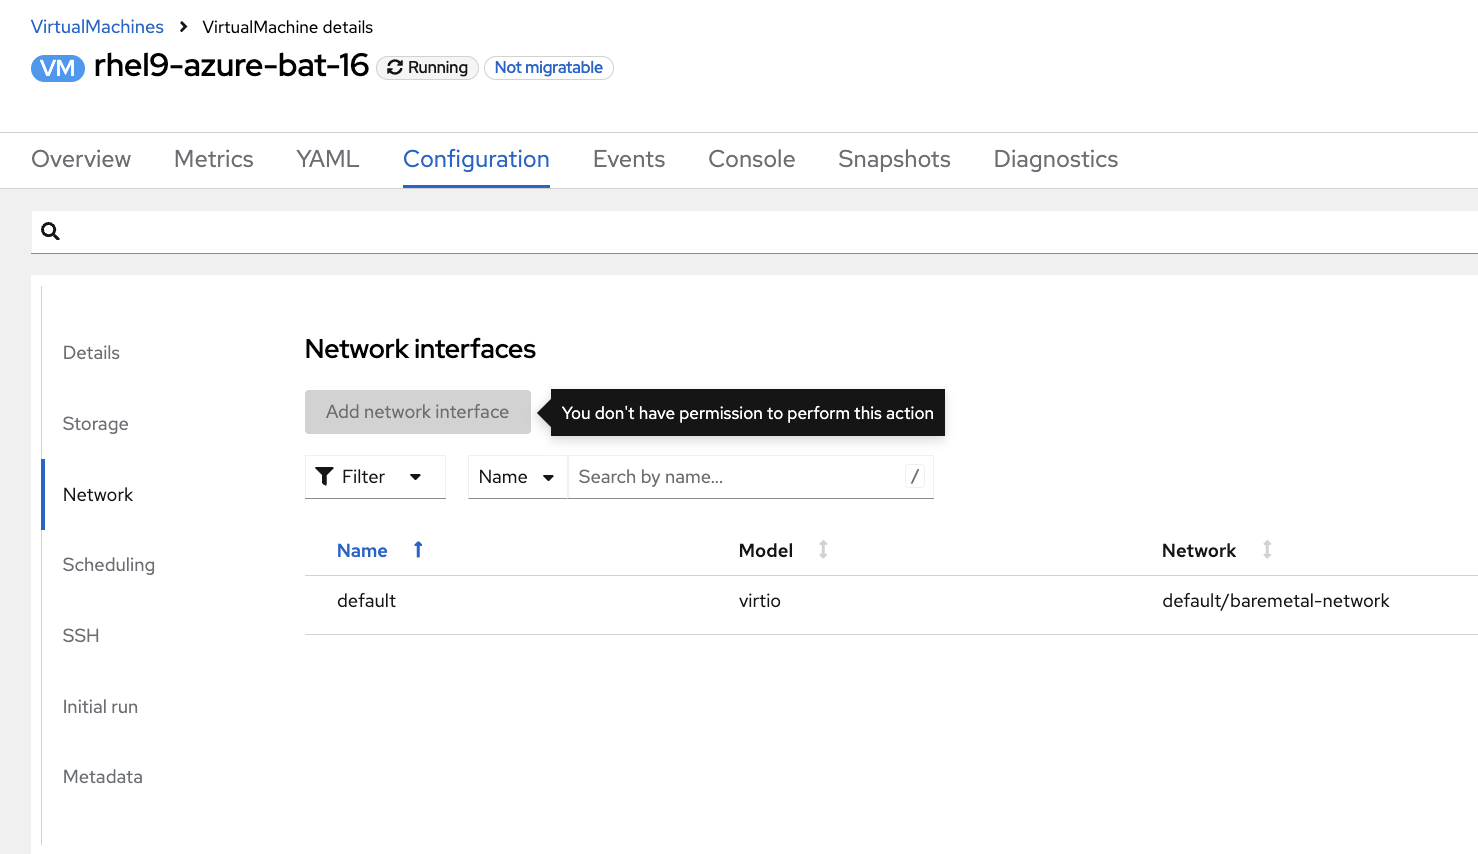Expand the Name search-type dropdown
This screenshot has height=854, width=1478.
click(517, 477)
